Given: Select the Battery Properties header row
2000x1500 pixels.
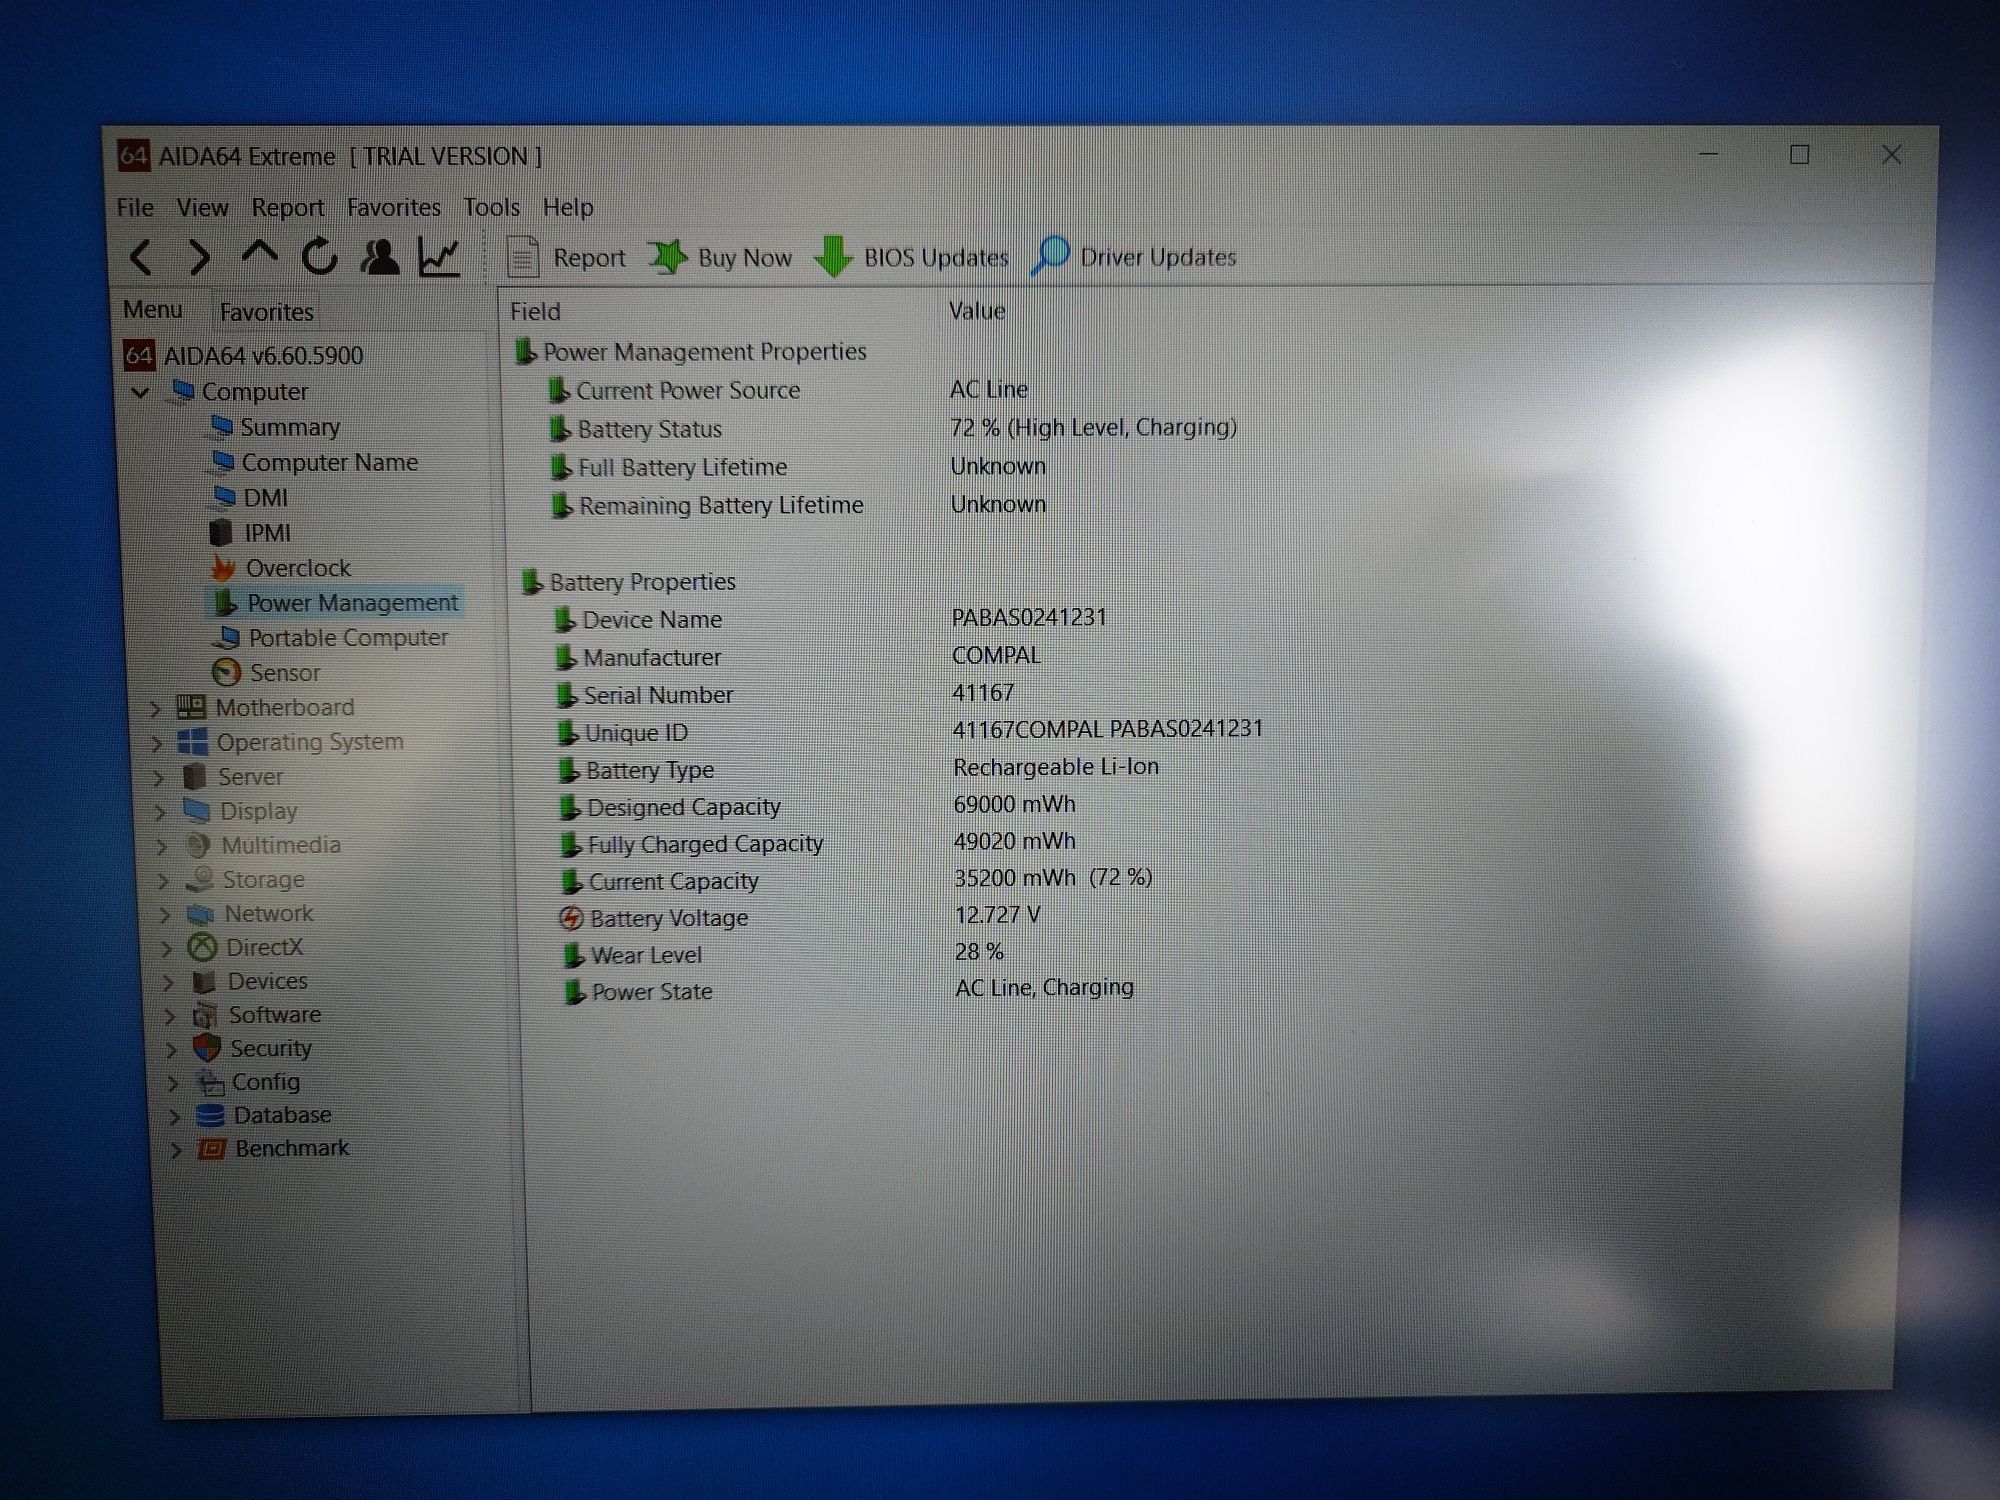Looking at the screenshot, I should (628, 582).
